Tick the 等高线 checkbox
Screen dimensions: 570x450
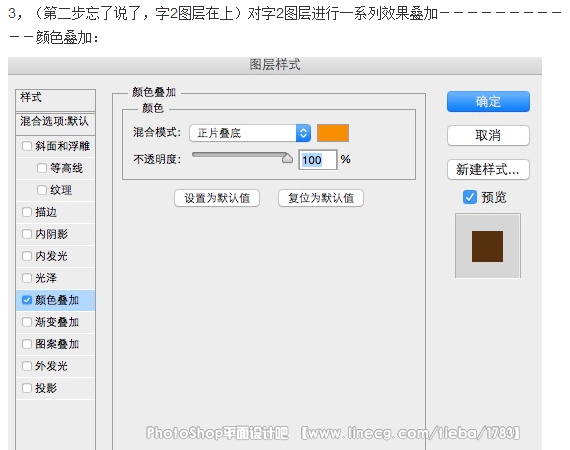(42, 168)
